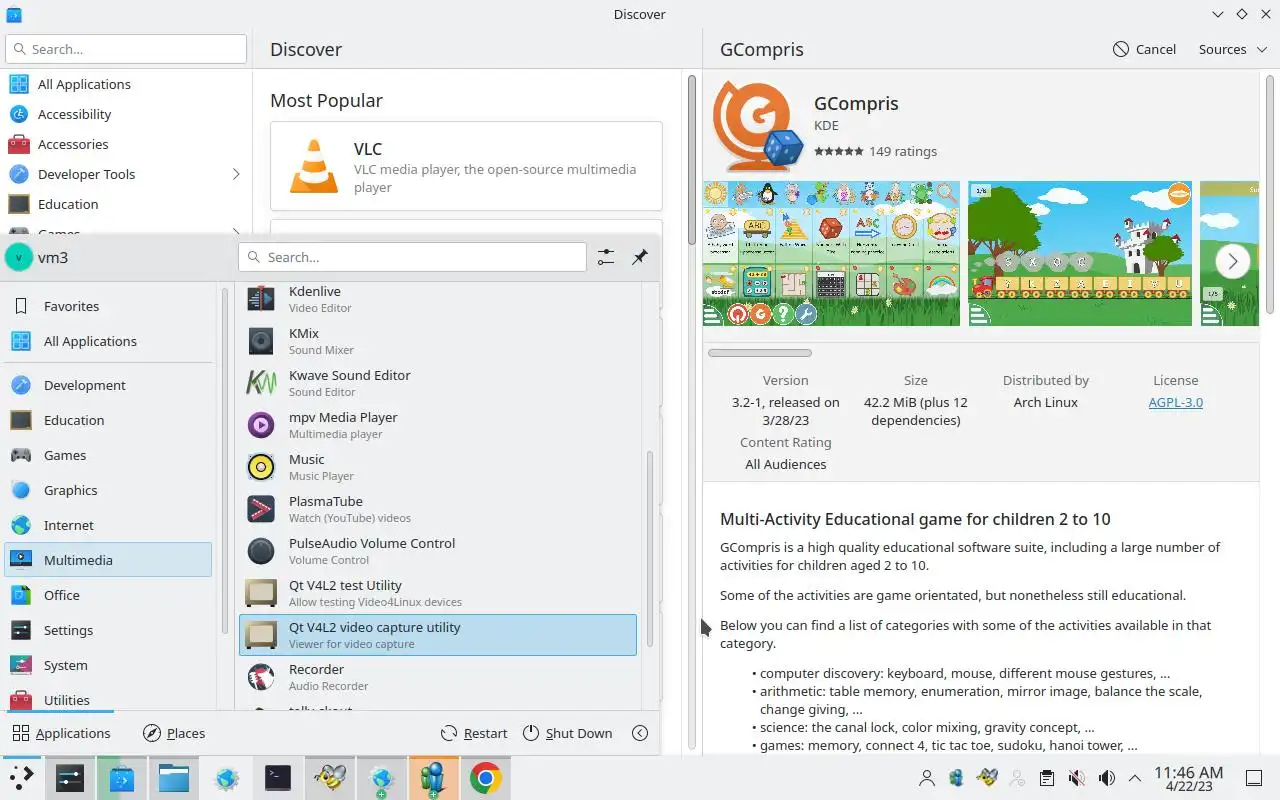Switch to the Applications tab
Screen dimensions: 1280x800
coord(61,733)
